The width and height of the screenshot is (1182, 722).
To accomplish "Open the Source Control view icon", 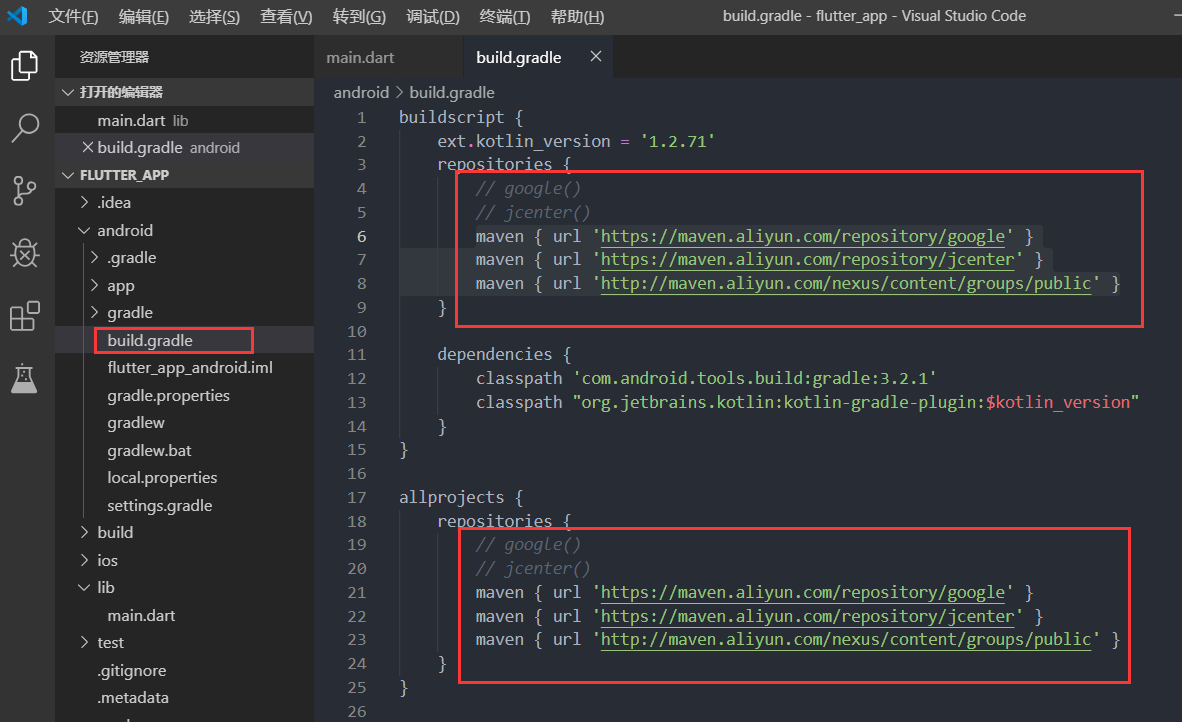I will click(25, 190).
